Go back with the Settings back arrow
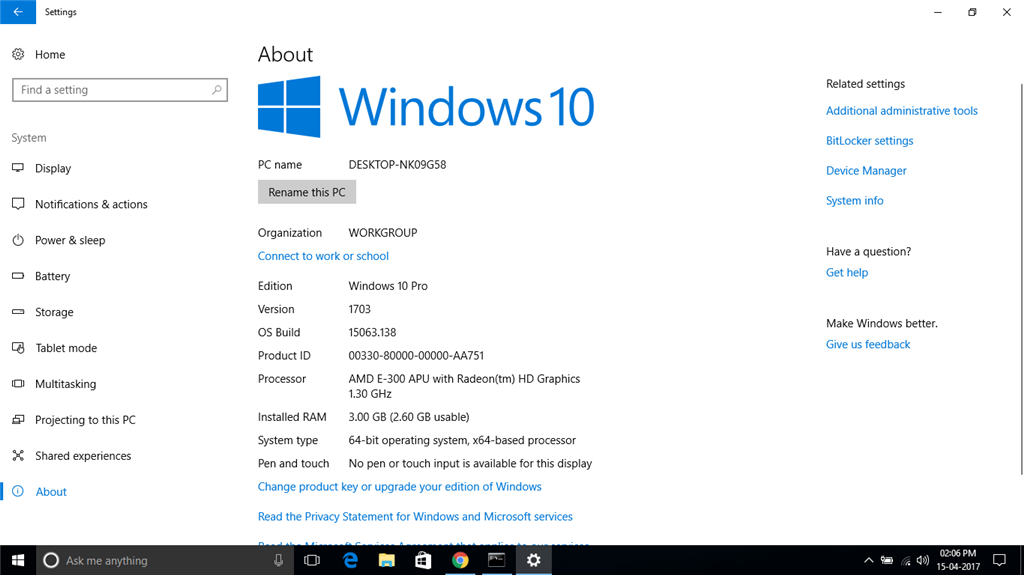The height and width of the screenshot is (575, 1024). point(18,12)
